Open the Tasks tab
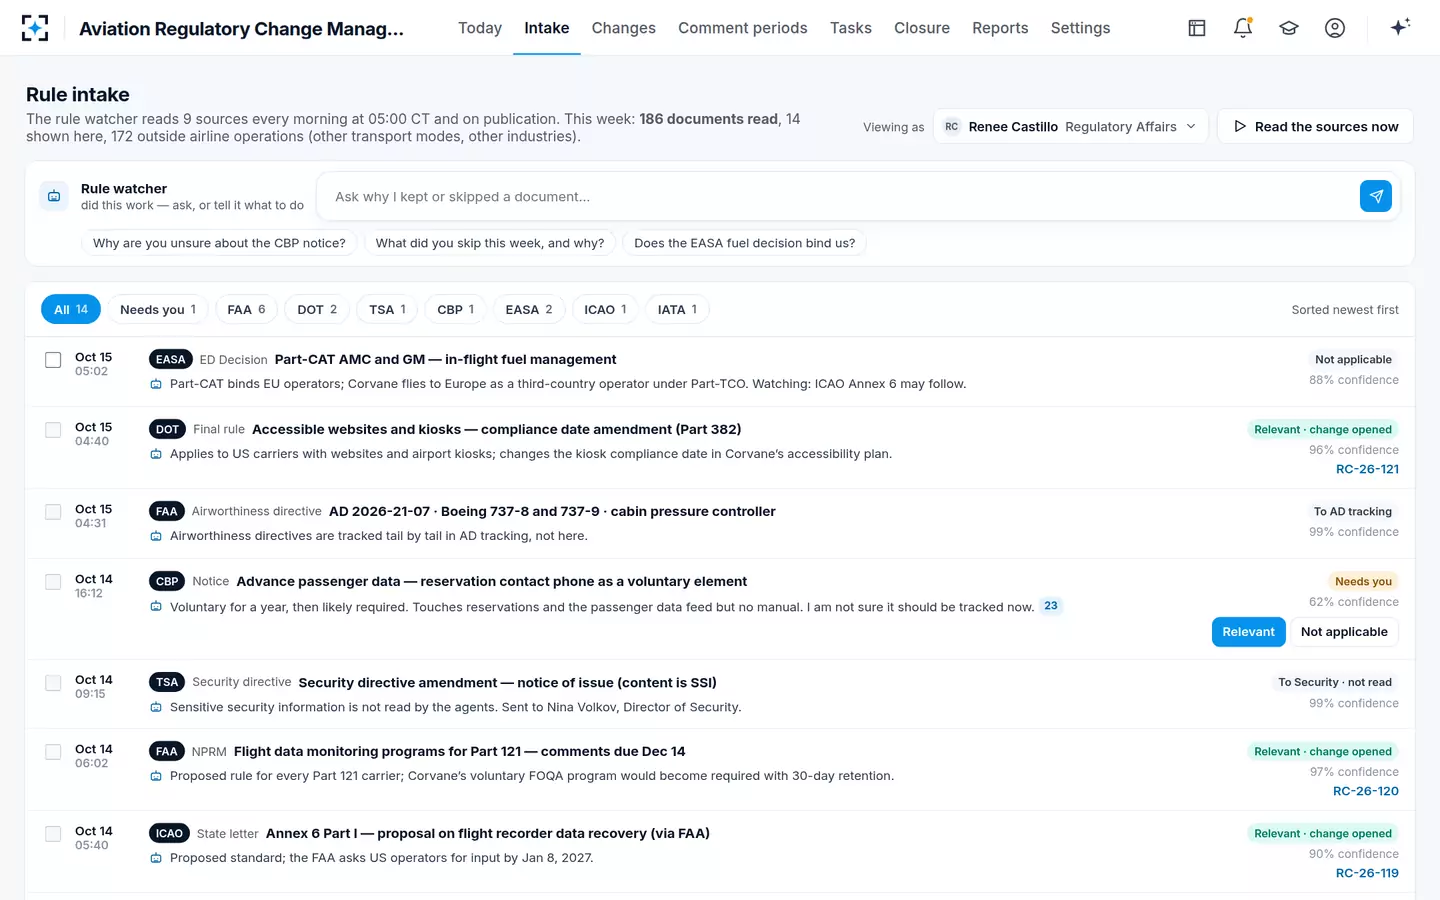Screen dimensions: 1440x900 pyautogui.click(x=851, y=28)
